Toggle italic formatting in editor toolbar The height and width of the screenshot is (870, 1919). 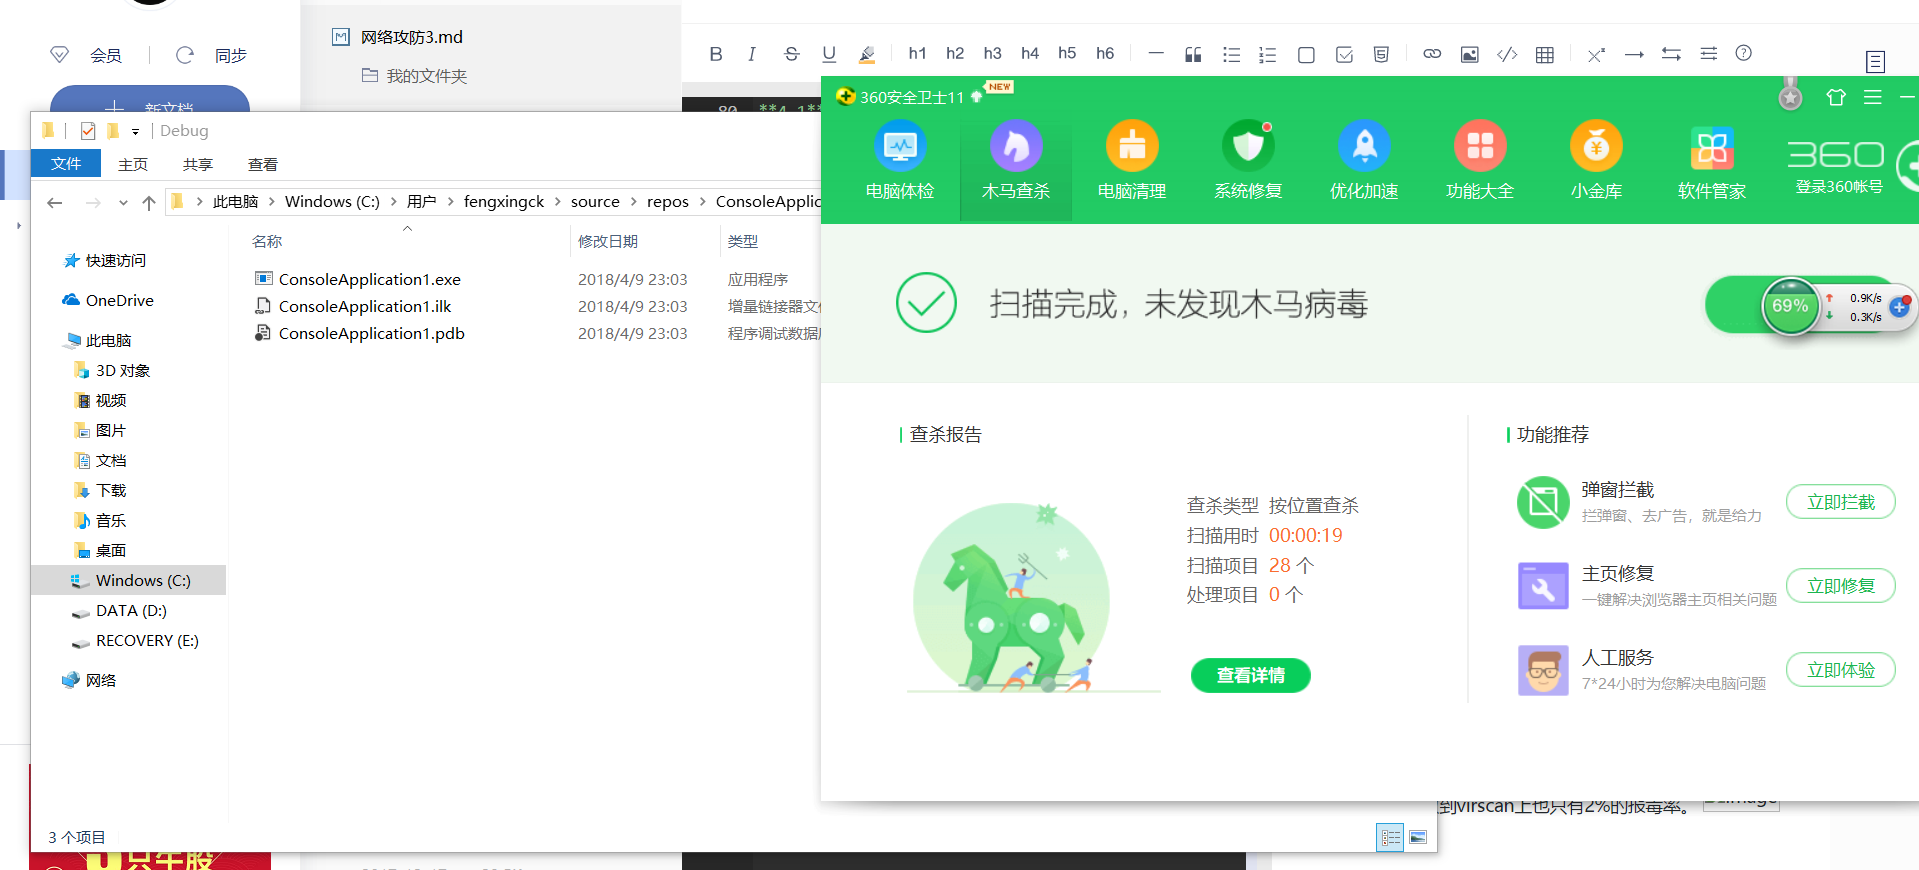[x=752, y=54]
